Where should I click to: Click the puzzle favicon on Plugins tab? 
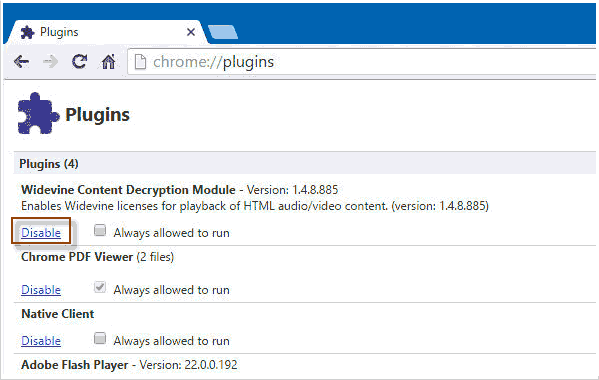click(28, 32)
